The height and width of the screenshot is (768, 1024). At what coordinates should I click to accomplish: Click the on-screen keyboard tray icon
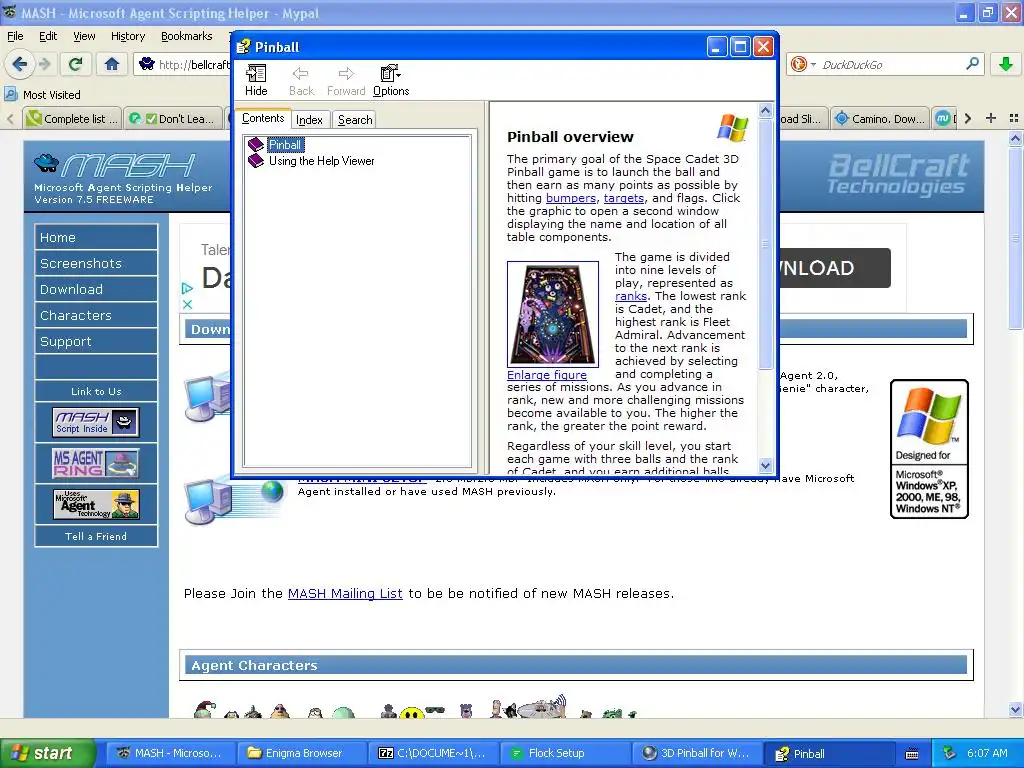pyautogui.click(x=912, y=754)
